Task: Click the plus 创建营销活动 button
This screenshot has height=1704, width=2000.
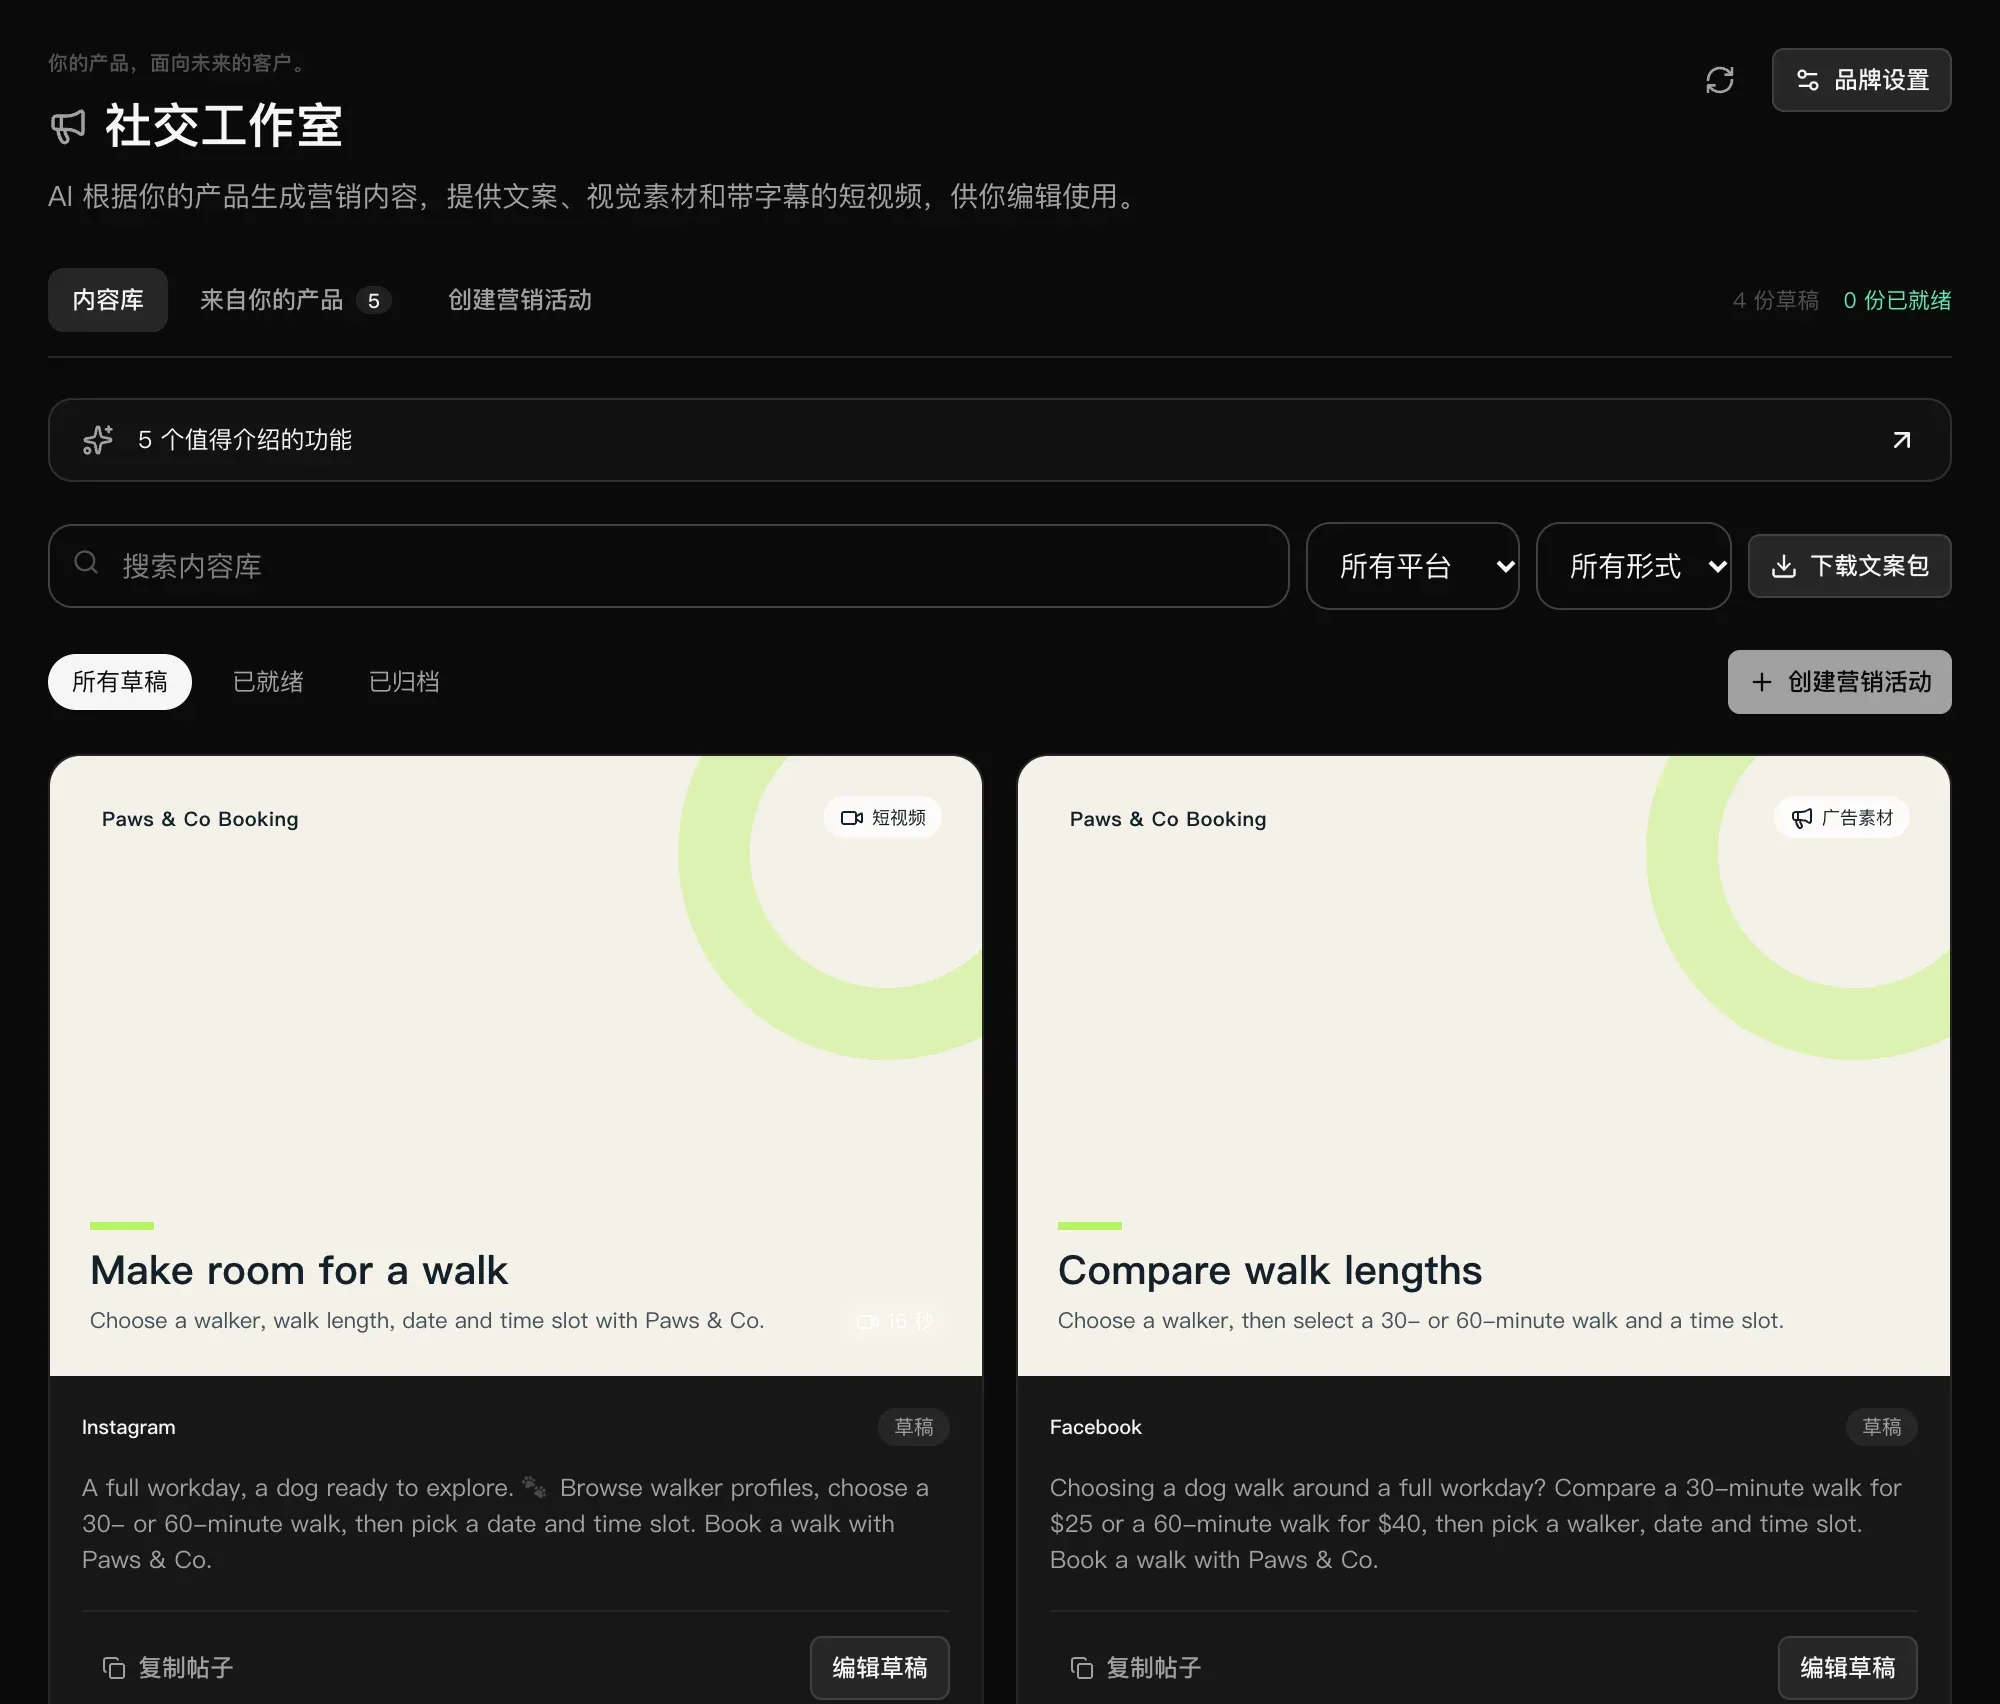Action: coord(1839,682)
